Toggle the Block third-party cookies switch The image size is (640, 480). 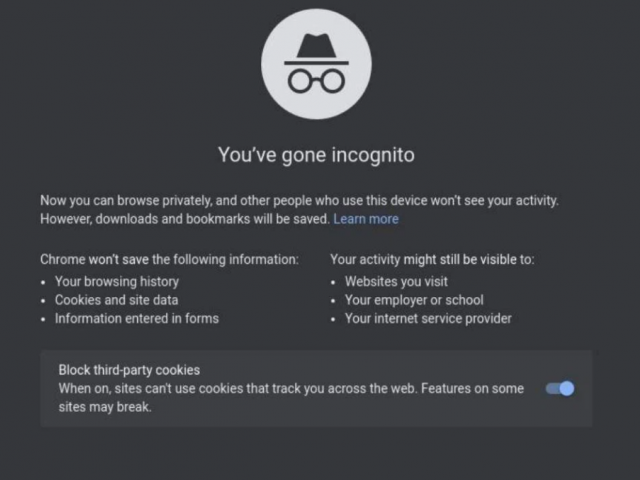[560, 389]
